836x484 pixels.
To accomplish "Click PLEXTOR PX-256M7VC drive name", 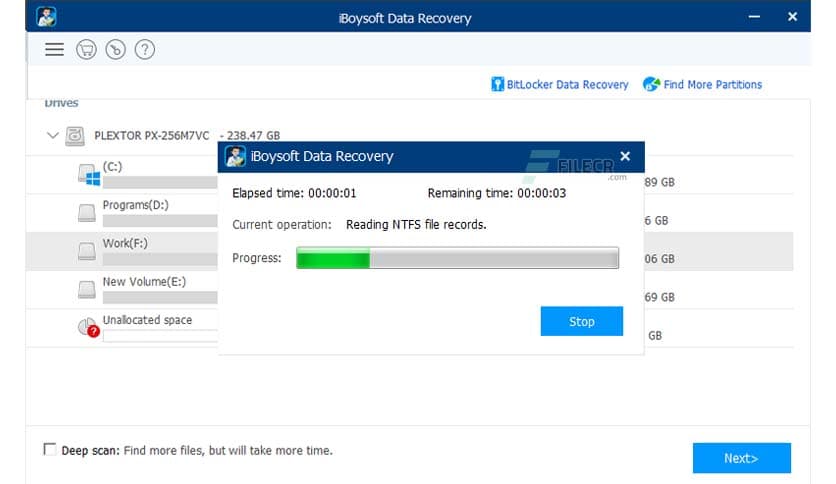I will pyautogui.click(x=152, y=136).
